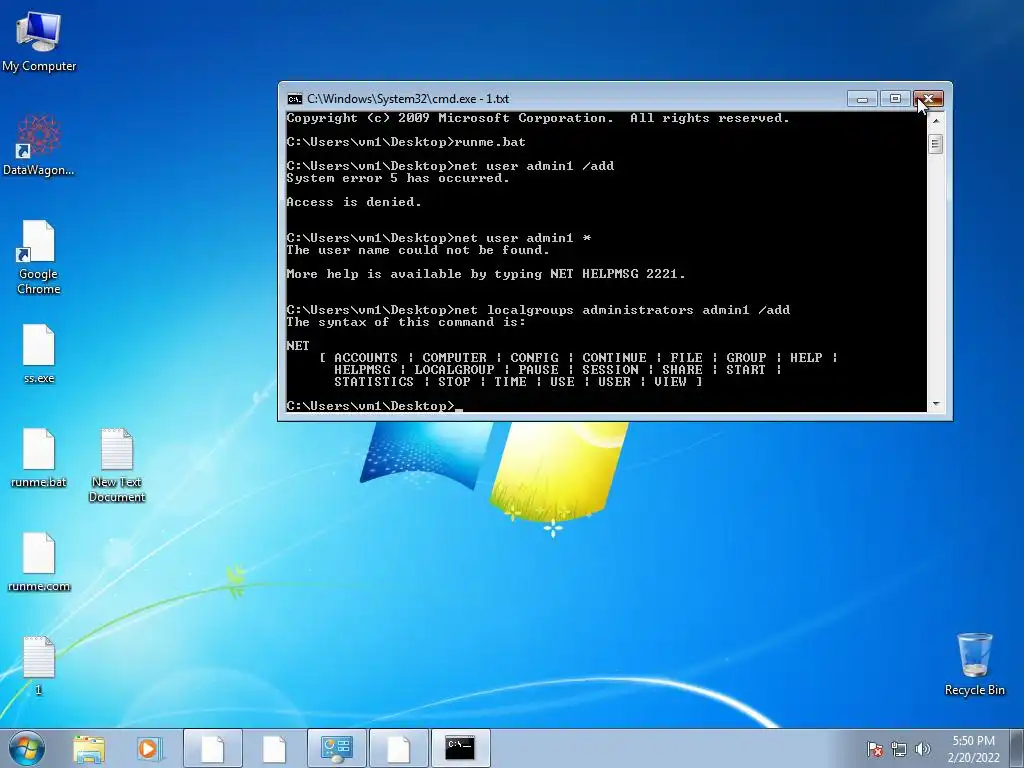Click the Copyright Microsoft Corporation line

coord(537,118)
